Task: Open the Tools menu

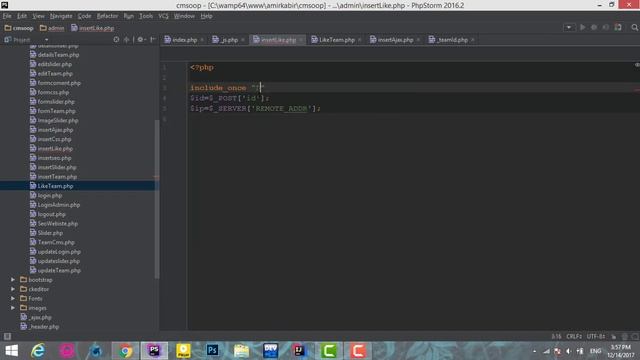Action: (x=146, y=16)
